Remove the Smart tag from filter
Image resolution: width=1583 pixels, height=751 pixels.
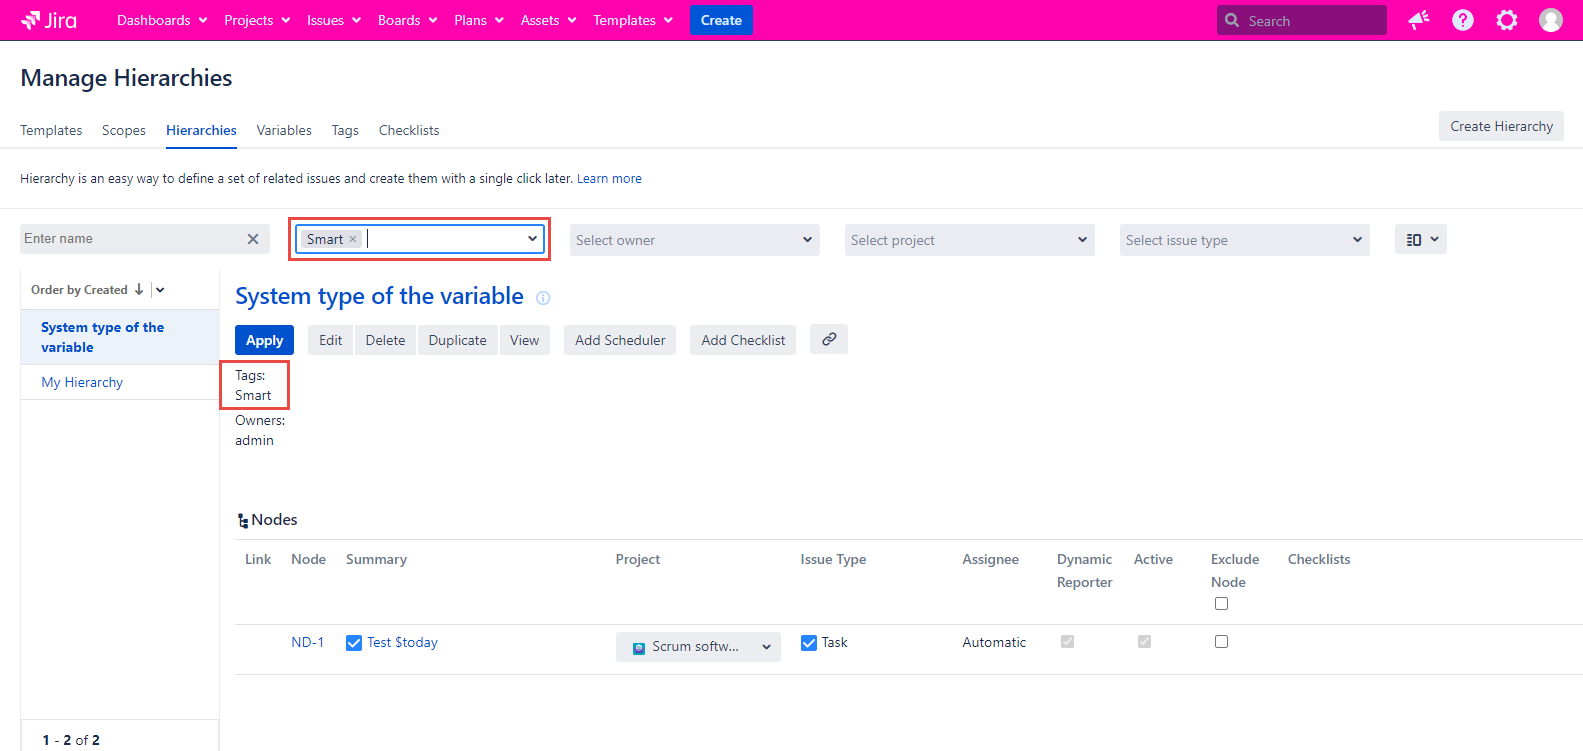pyautogui.click(x=353, y=239)
